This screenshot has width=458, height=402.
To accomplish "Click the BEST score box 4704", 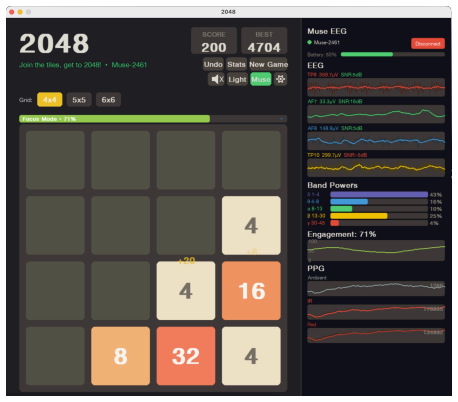I will 264,41.
